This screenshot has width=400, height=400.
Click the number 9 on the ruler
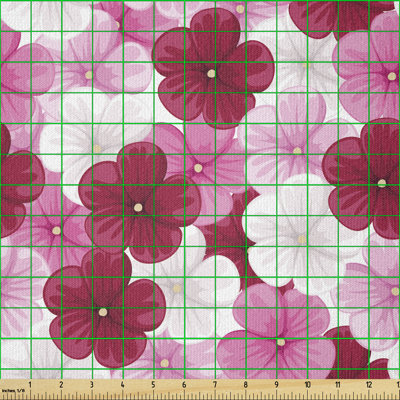pyautogui.click(x=276, y=385)
